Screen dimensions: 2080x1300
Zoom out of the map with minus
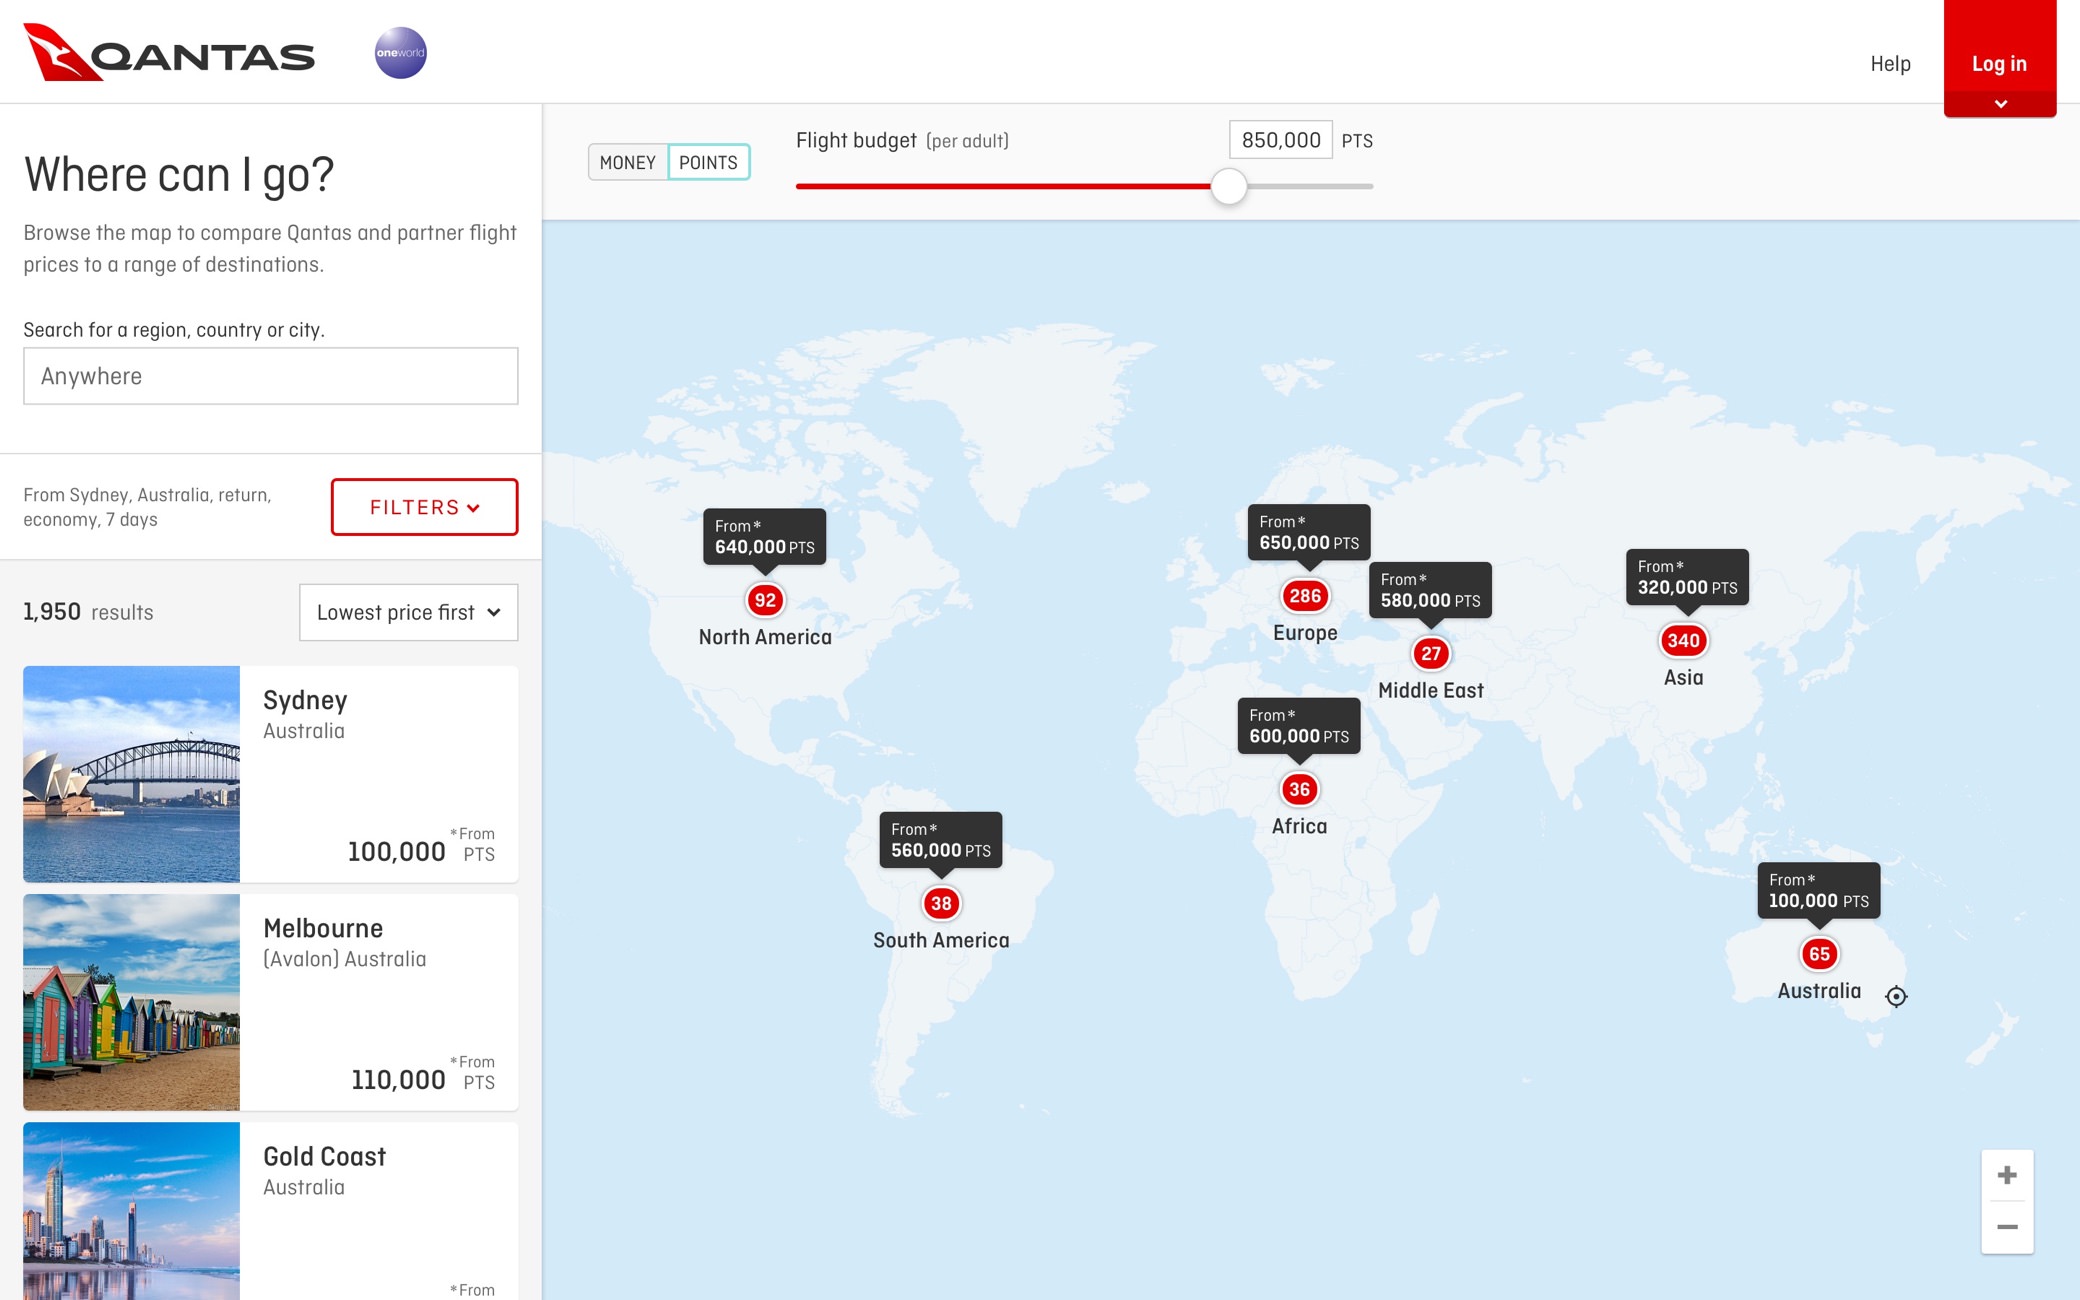point(2007,1227)
